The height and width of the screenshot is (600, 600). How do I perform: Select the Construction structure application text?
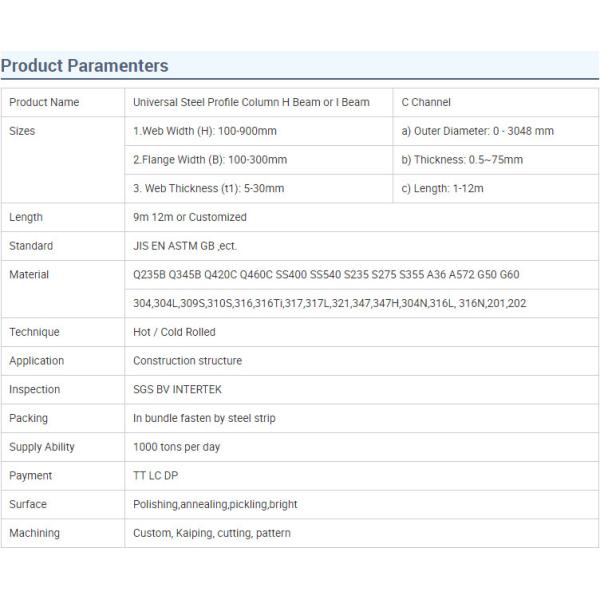(x=187, y=361)
